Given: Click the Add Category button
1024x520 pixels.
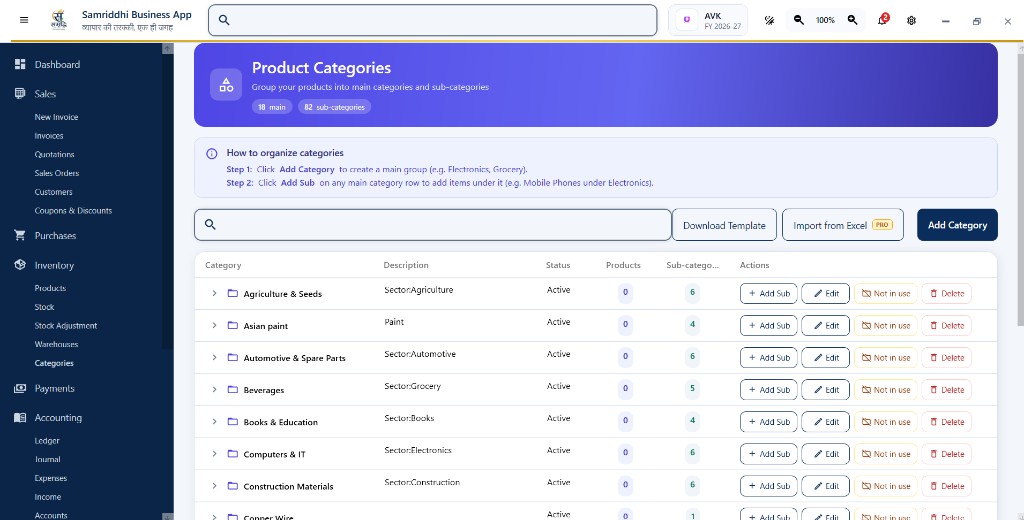Looking at the screenshot, I should point(957,225).
